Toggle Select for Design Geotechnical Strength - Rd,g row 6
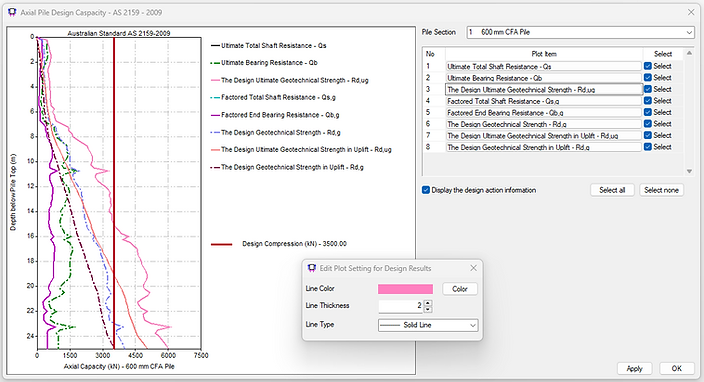 point(647,124)
